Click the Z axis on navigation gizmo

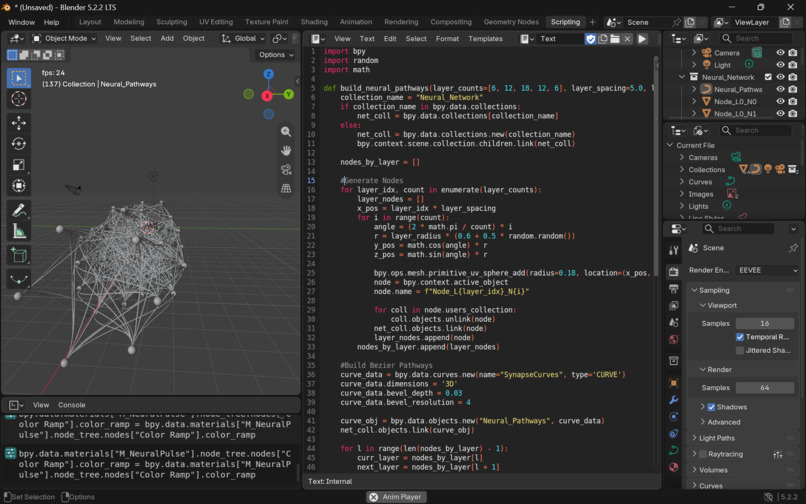[x=268, y=74]
